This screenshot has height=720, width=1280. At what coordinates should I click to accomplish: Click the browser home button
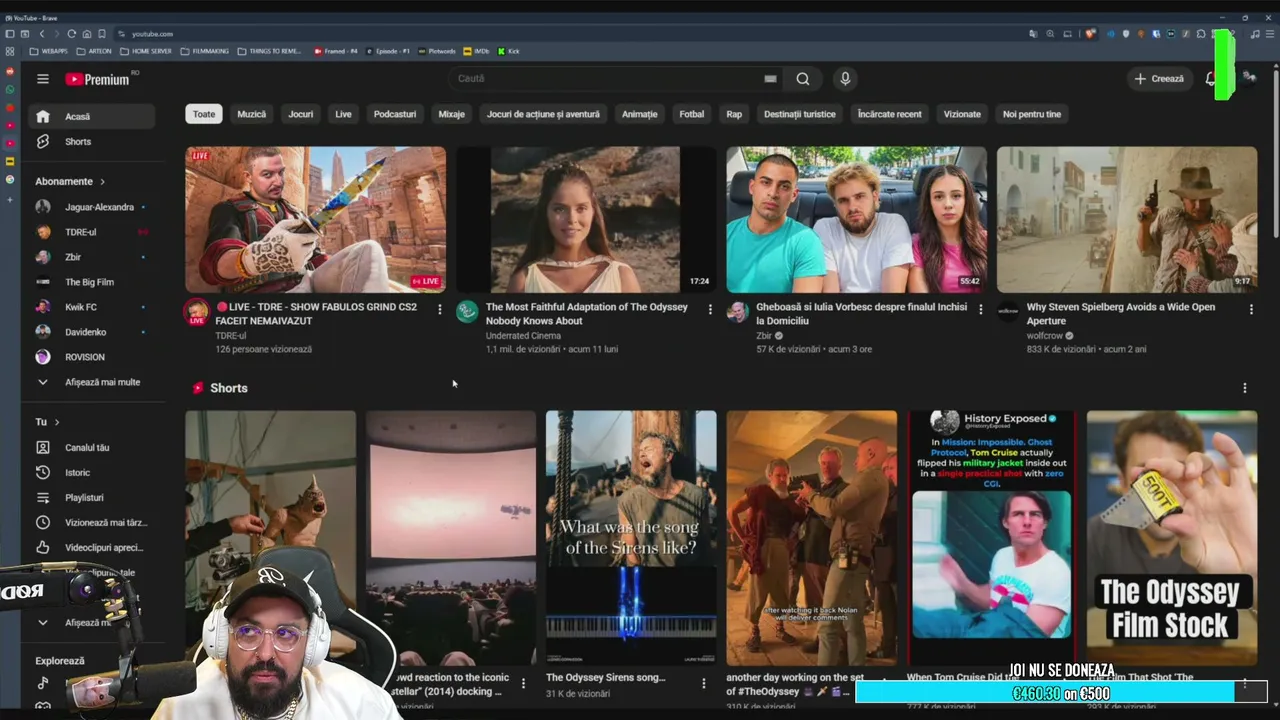pos(87,34)
